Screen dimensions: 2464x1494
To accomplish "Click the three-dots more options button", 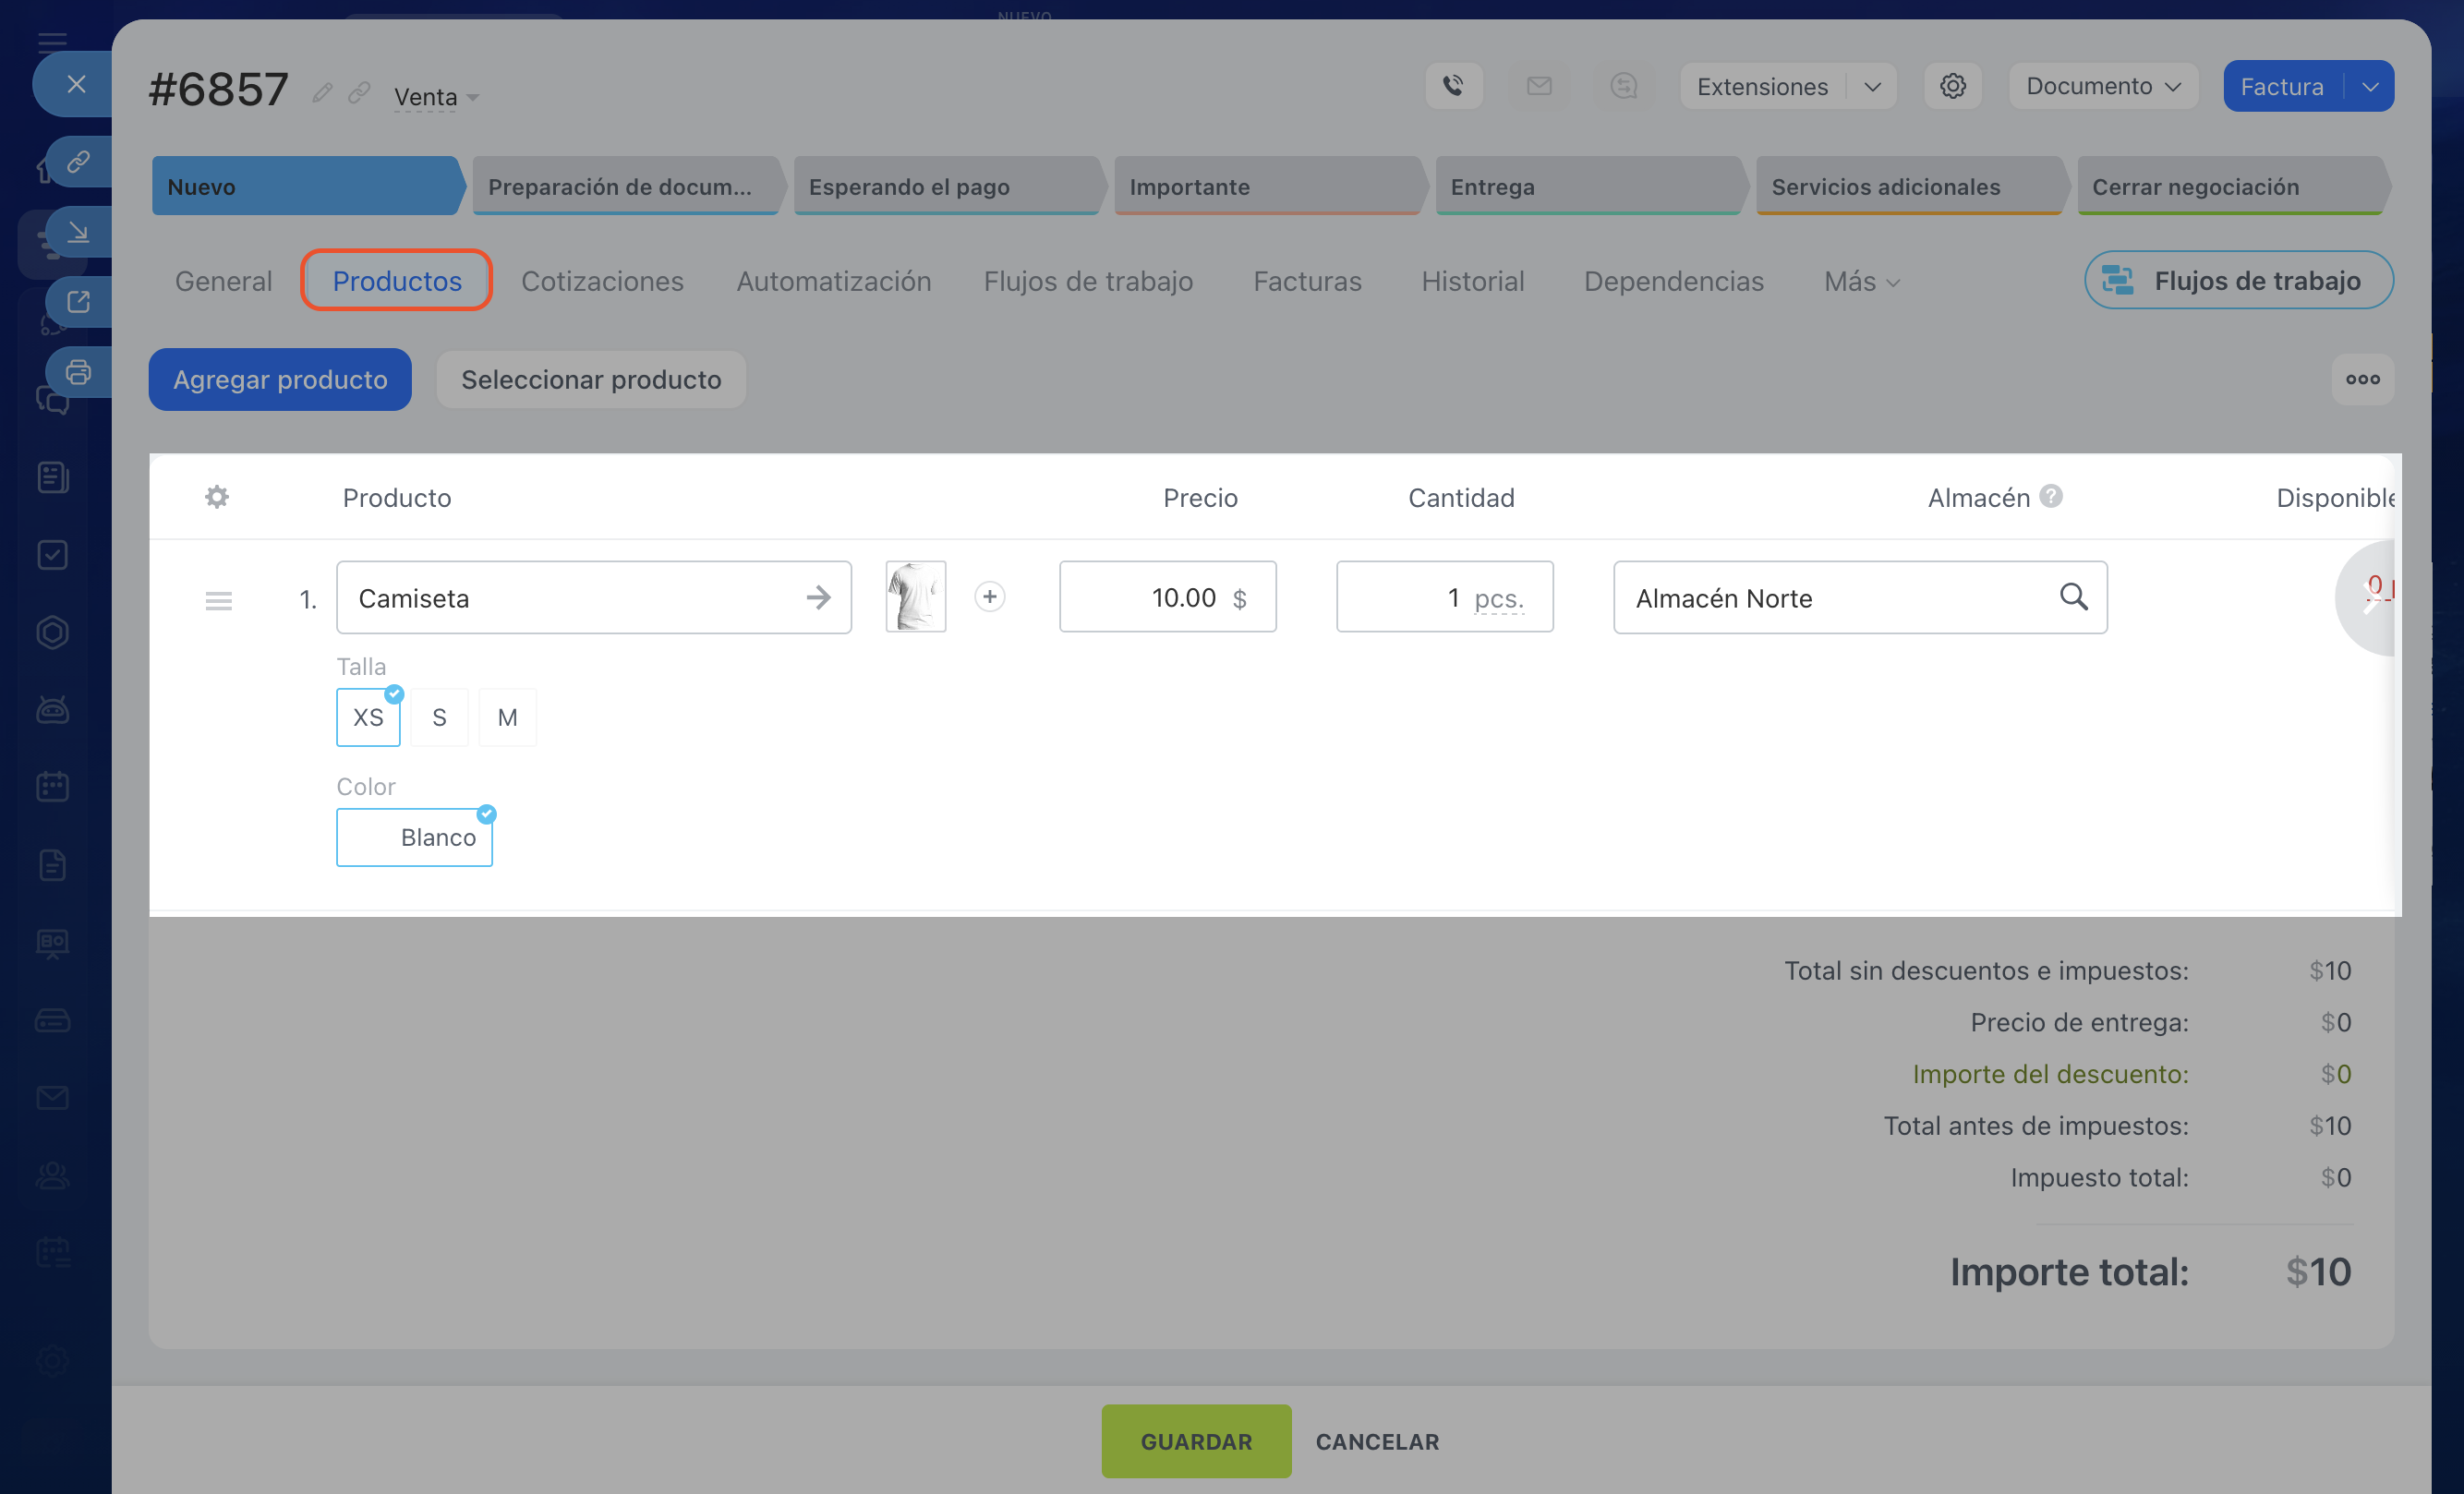I will [x=2362, y=379].
